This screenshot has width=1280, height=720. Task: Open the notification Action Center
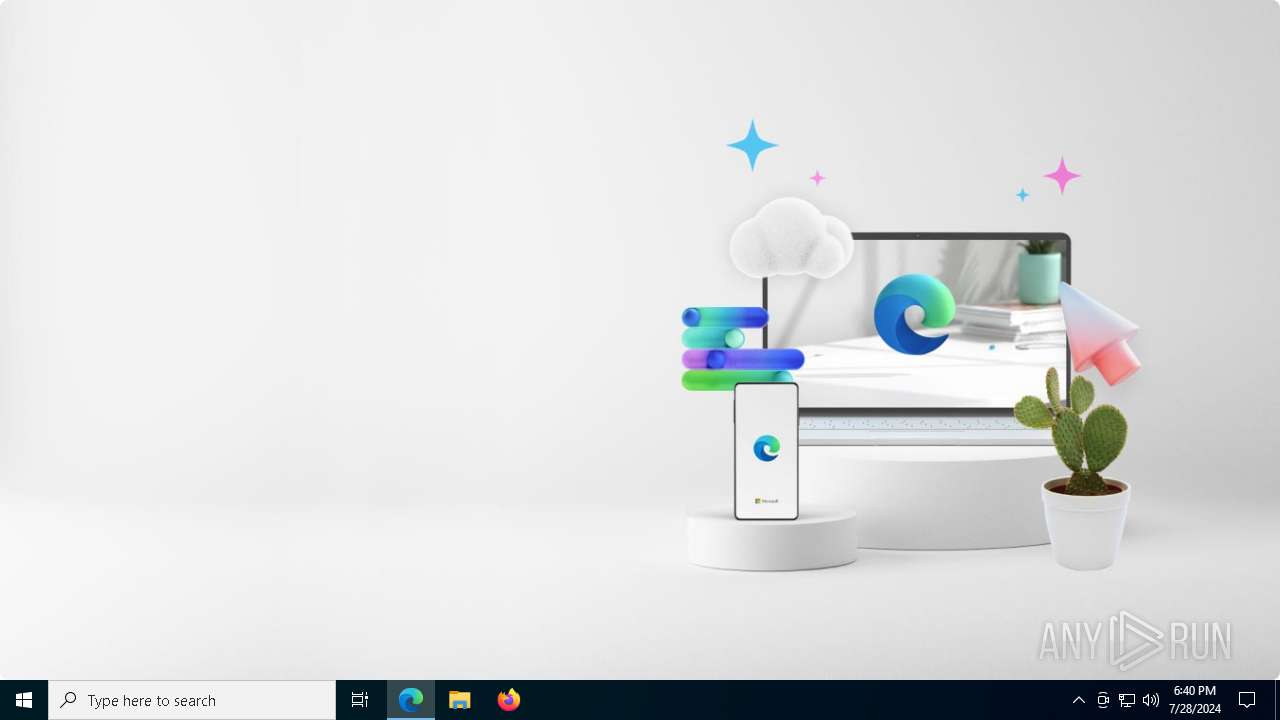[1247, 700]
